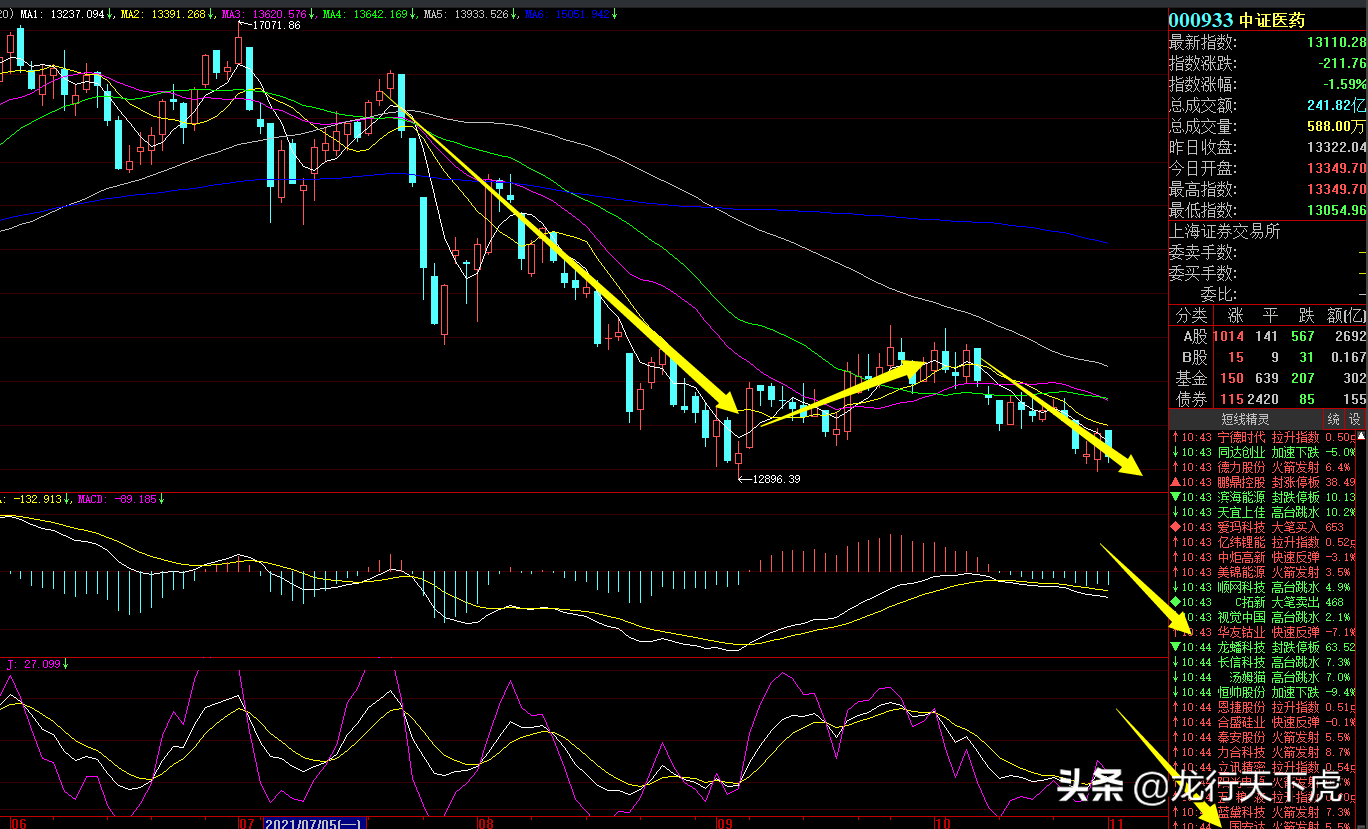The height and width of the screenshot is (829, 1368).
Task: Select the 2021/07/05(一) date marker on timeline
Action: point(314,823)
